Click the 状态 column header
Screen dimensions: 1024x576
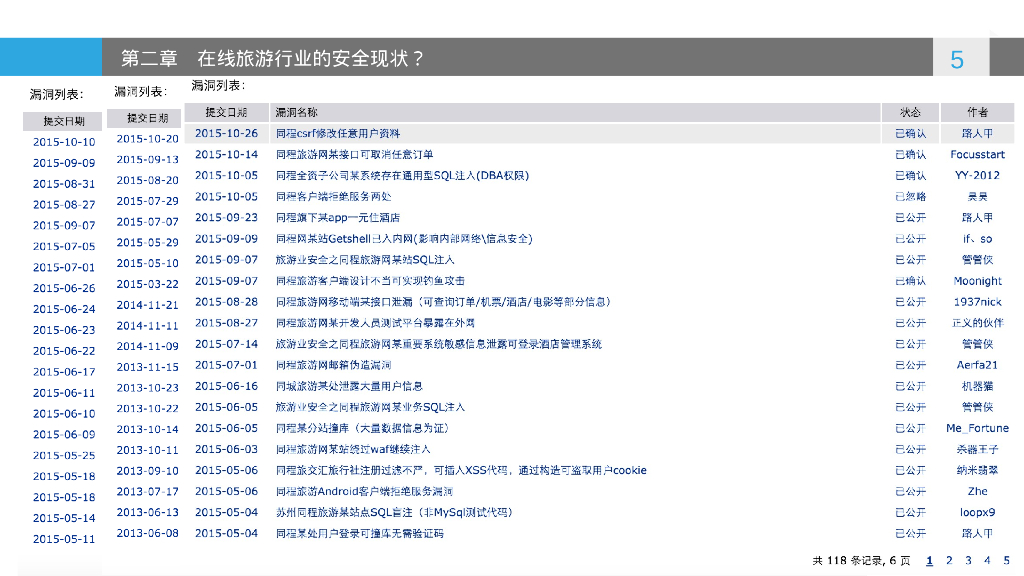910,112
